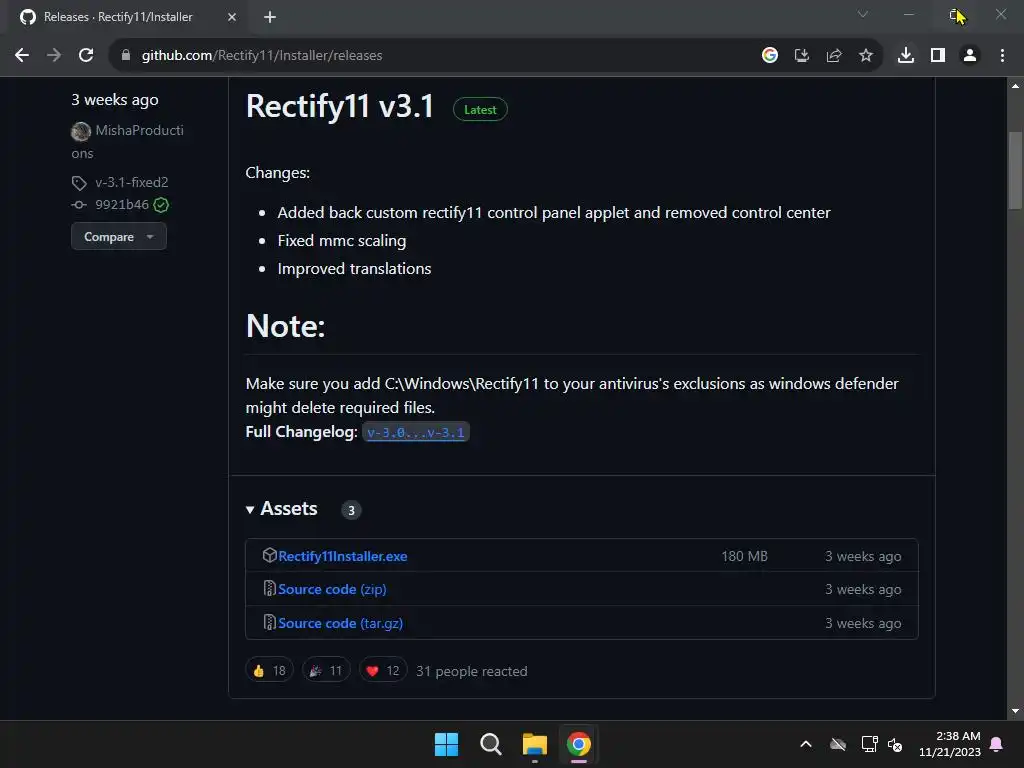The height and width of the screenshot is (768, 1024).
Task: Close the Releases Rectify11 tab
Action: point(232,17)
